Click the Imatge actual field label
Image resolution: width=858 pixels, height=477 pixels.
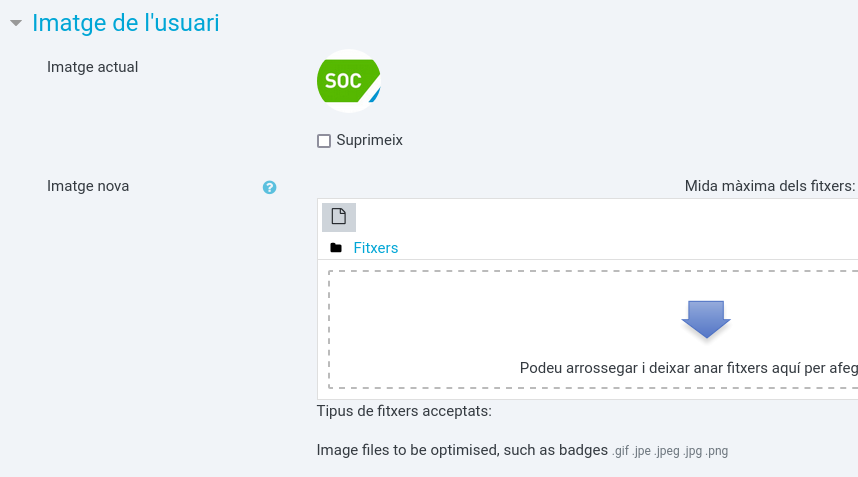point(92,67)
